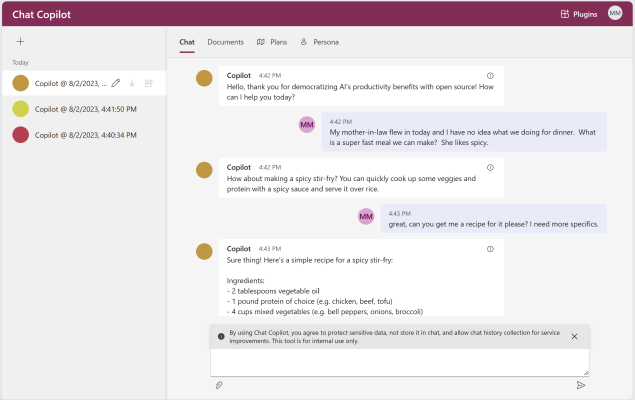Click the user message asking for a recipe
The image size is (635, 400).
coord(493,219)
